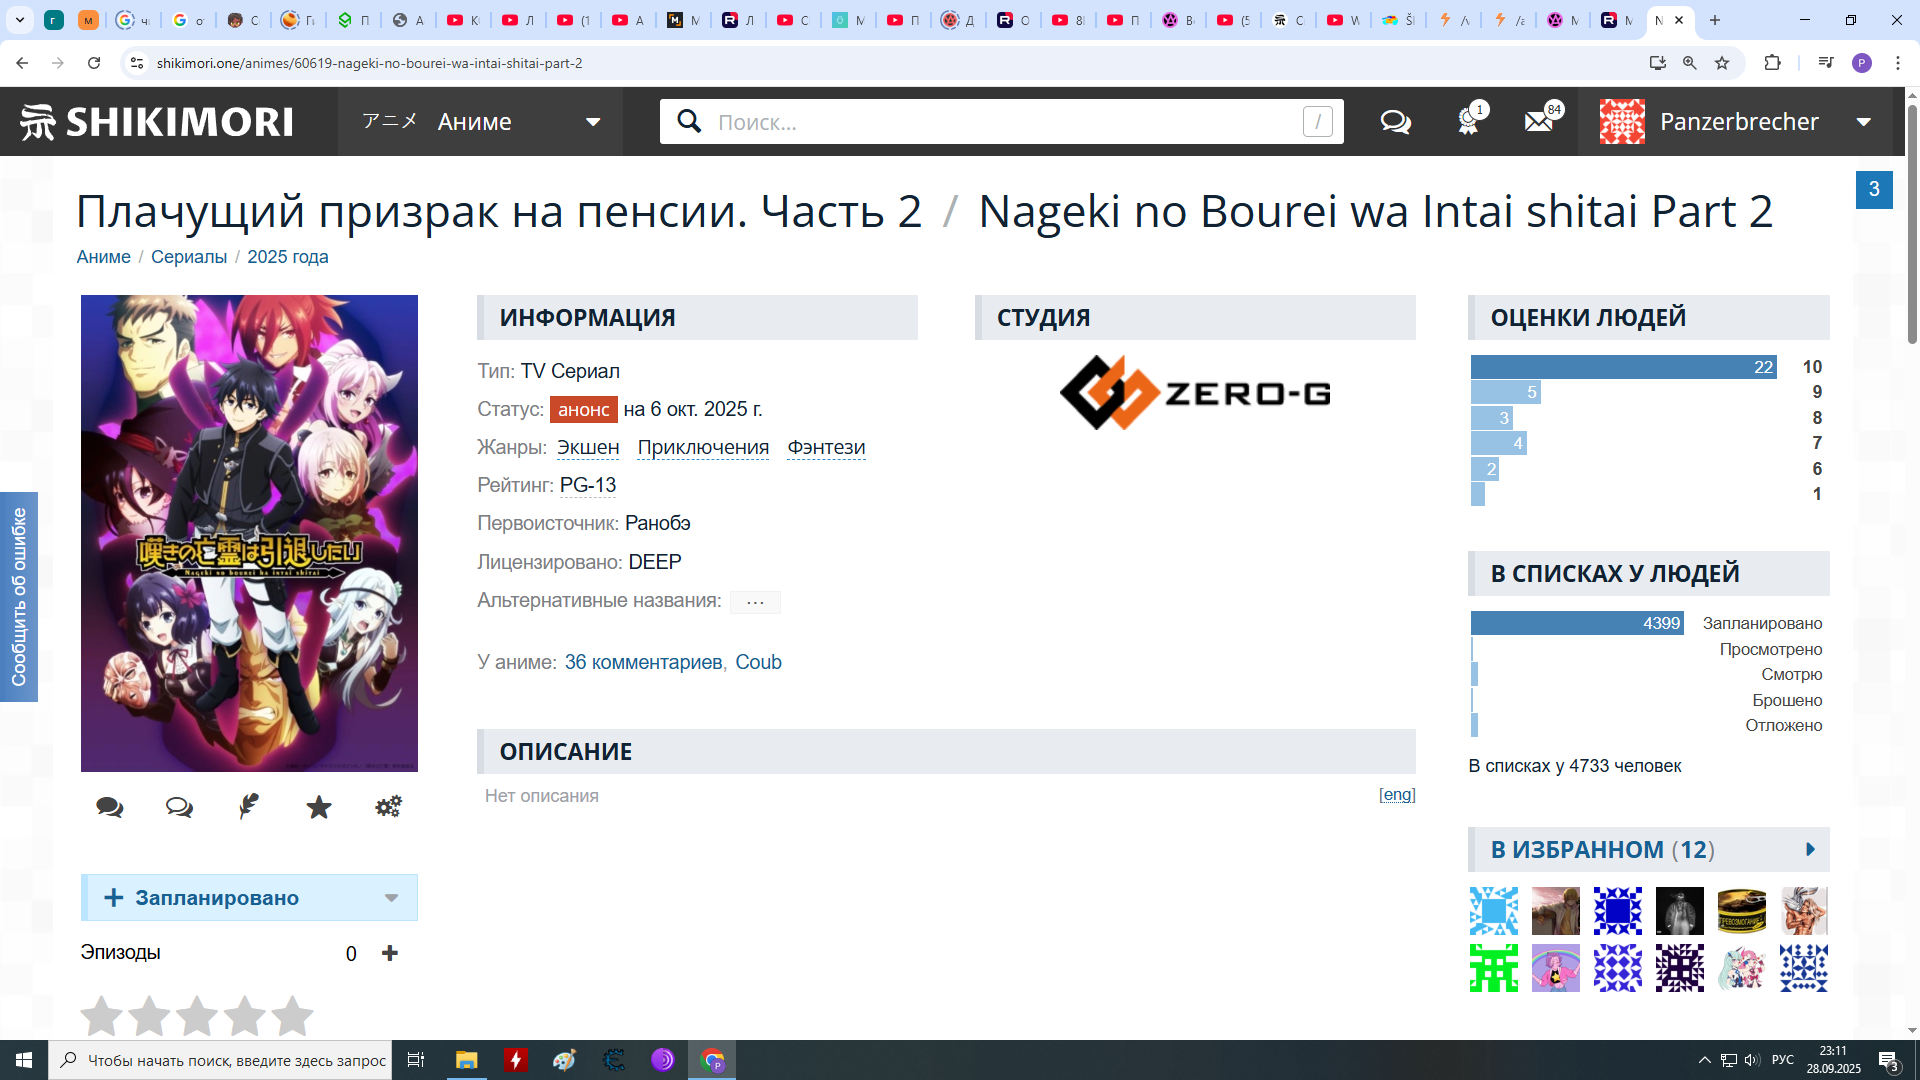Open the 36 комментариев link
1920x1080 pixels.
click(x=643, y=662)
